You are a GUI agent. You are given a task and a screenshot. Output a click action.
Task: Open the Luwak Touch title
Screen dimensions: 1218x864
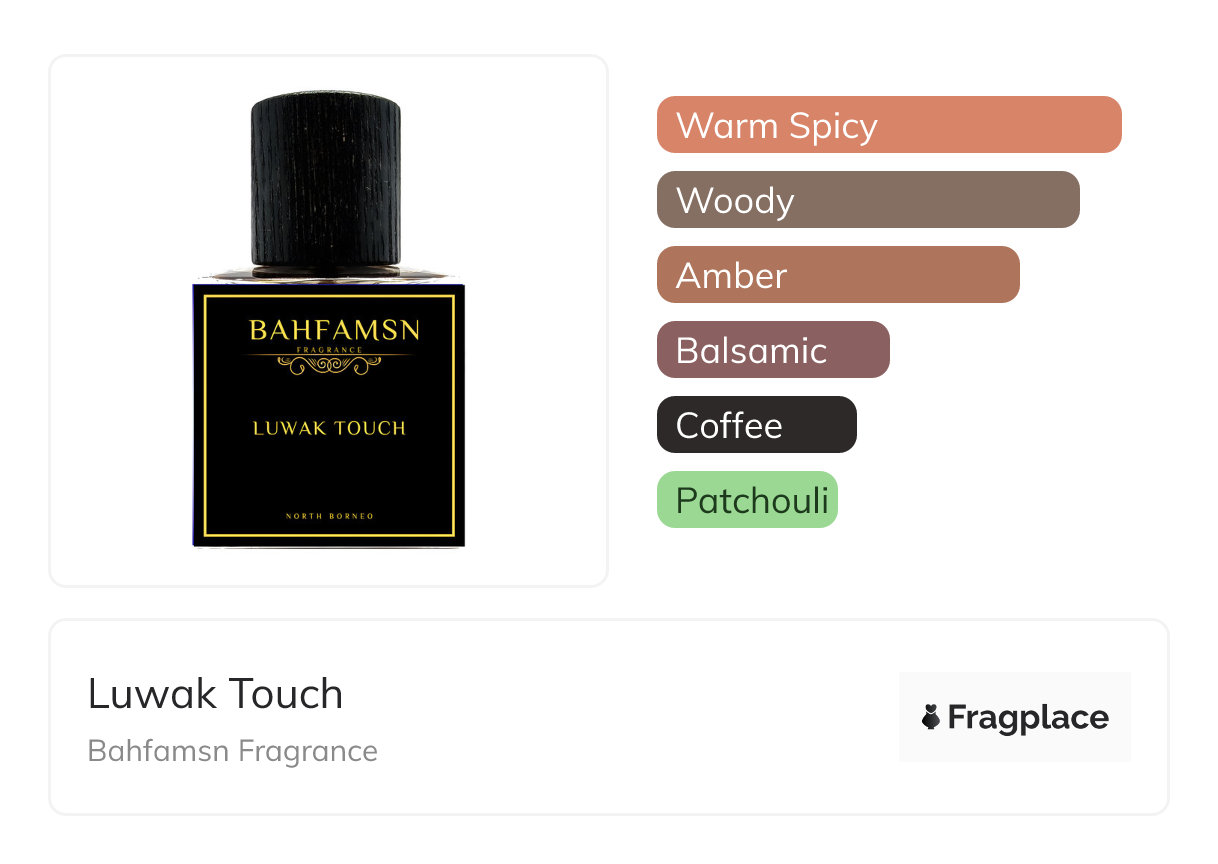pyautogui.click(x=215, y=694)
